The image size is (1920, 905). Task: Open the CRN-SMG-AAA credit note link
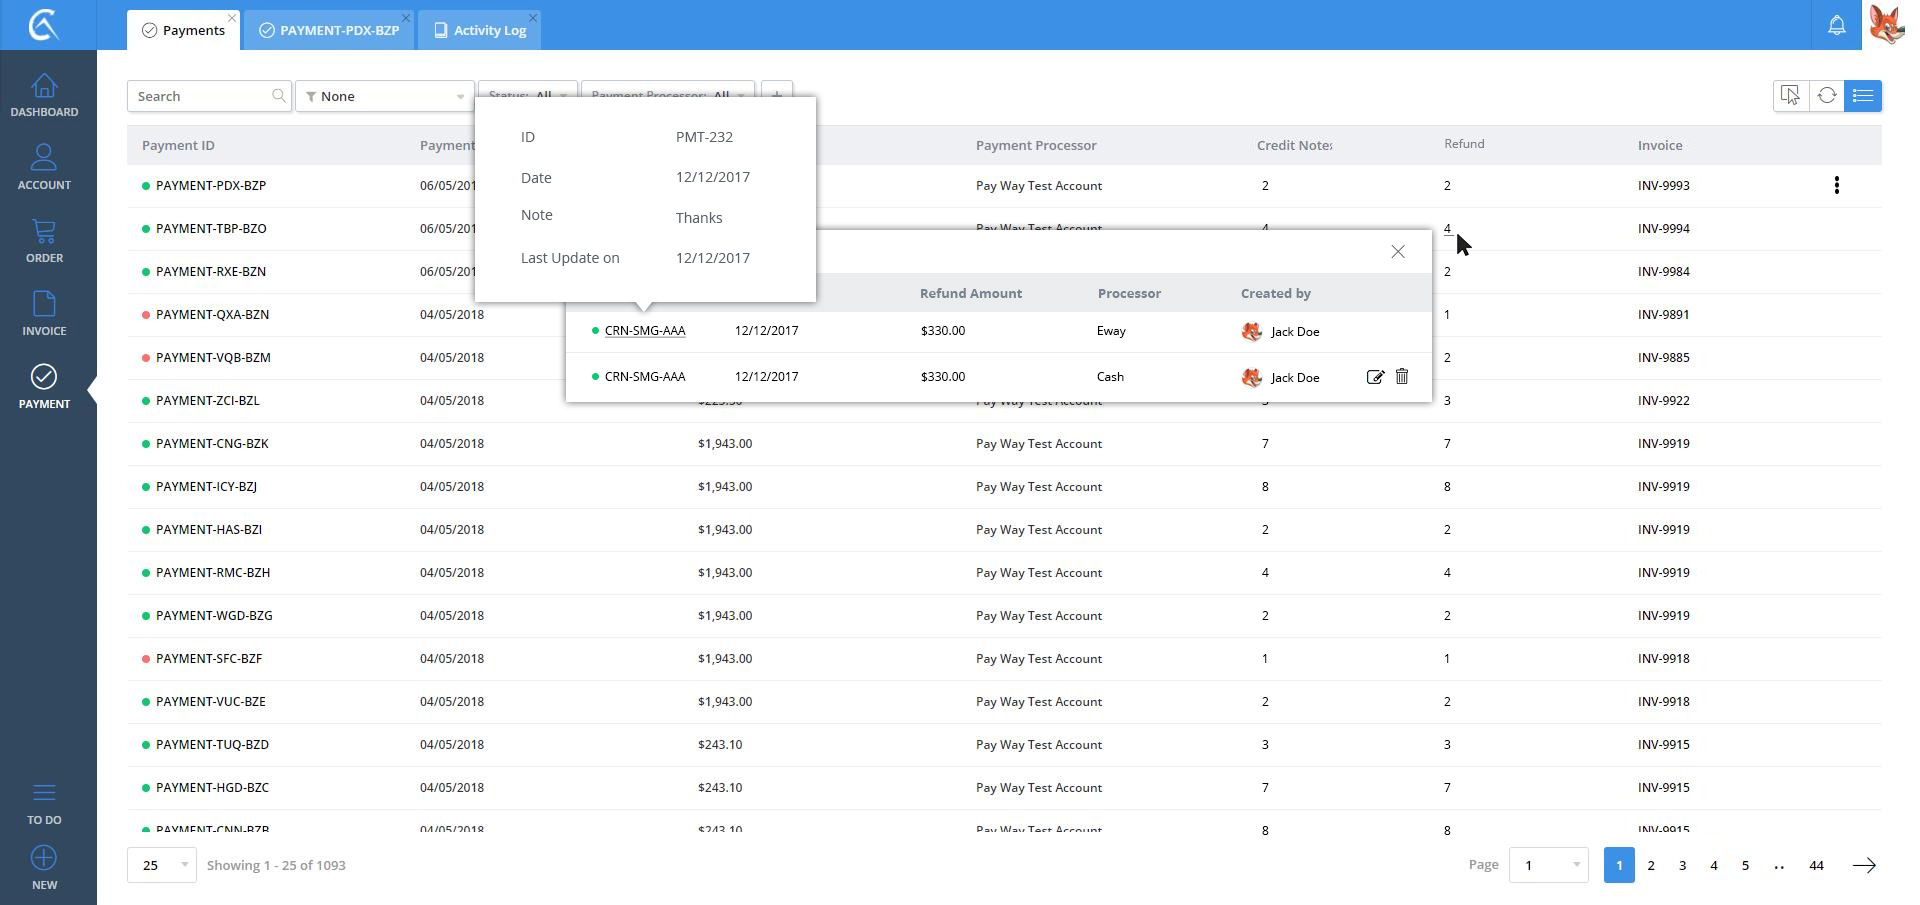click(644, 331)
